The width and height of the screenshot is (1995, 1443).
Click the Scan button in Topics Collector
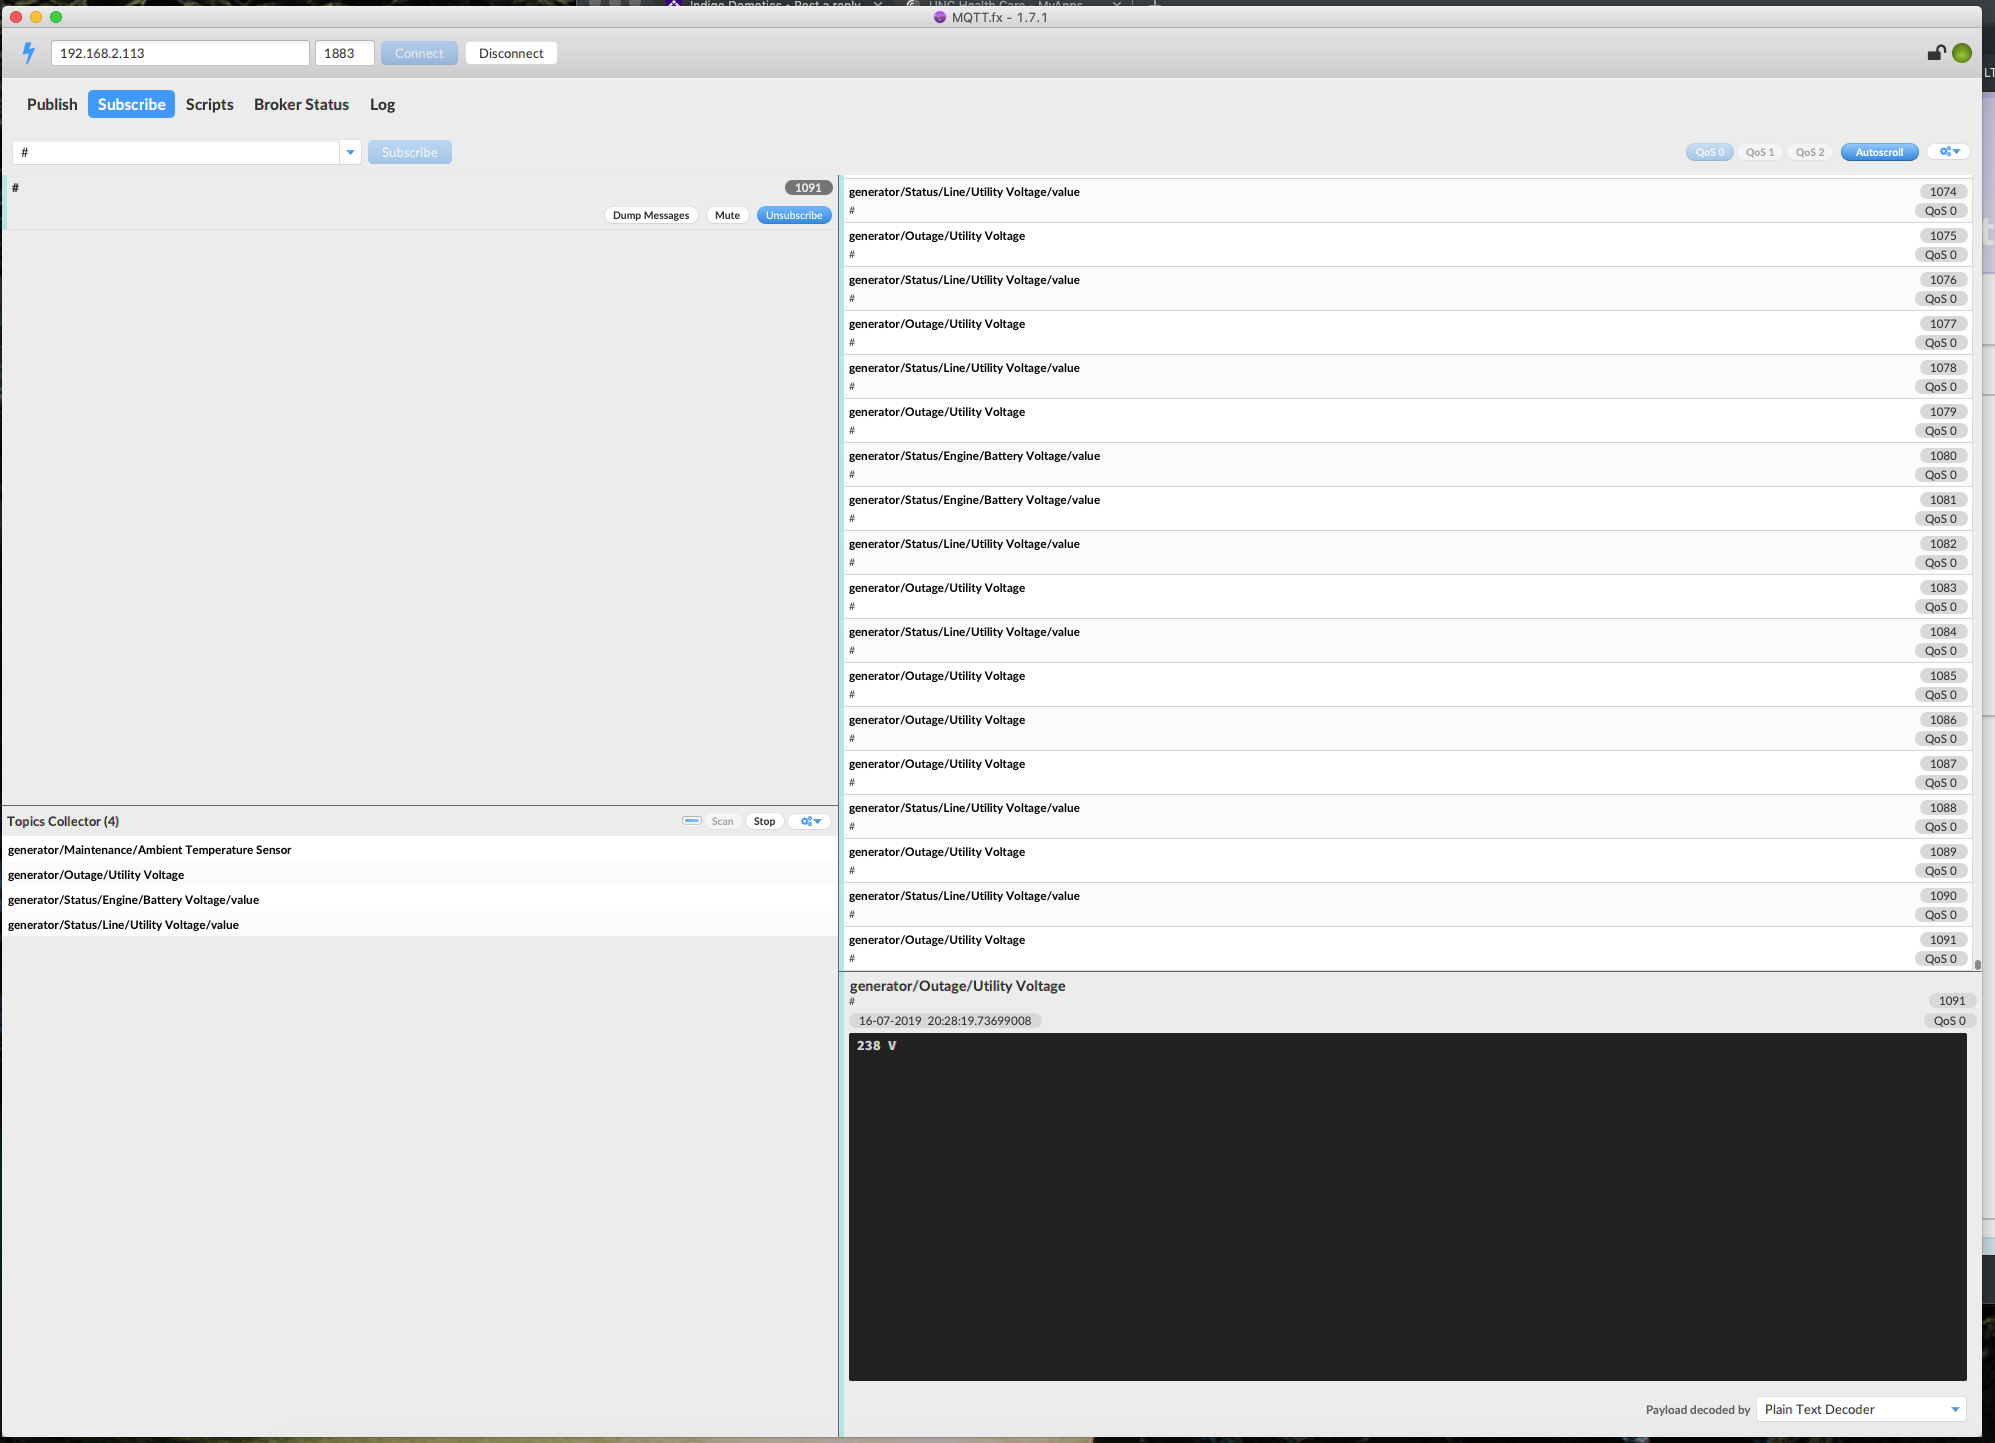click(722, 821)
